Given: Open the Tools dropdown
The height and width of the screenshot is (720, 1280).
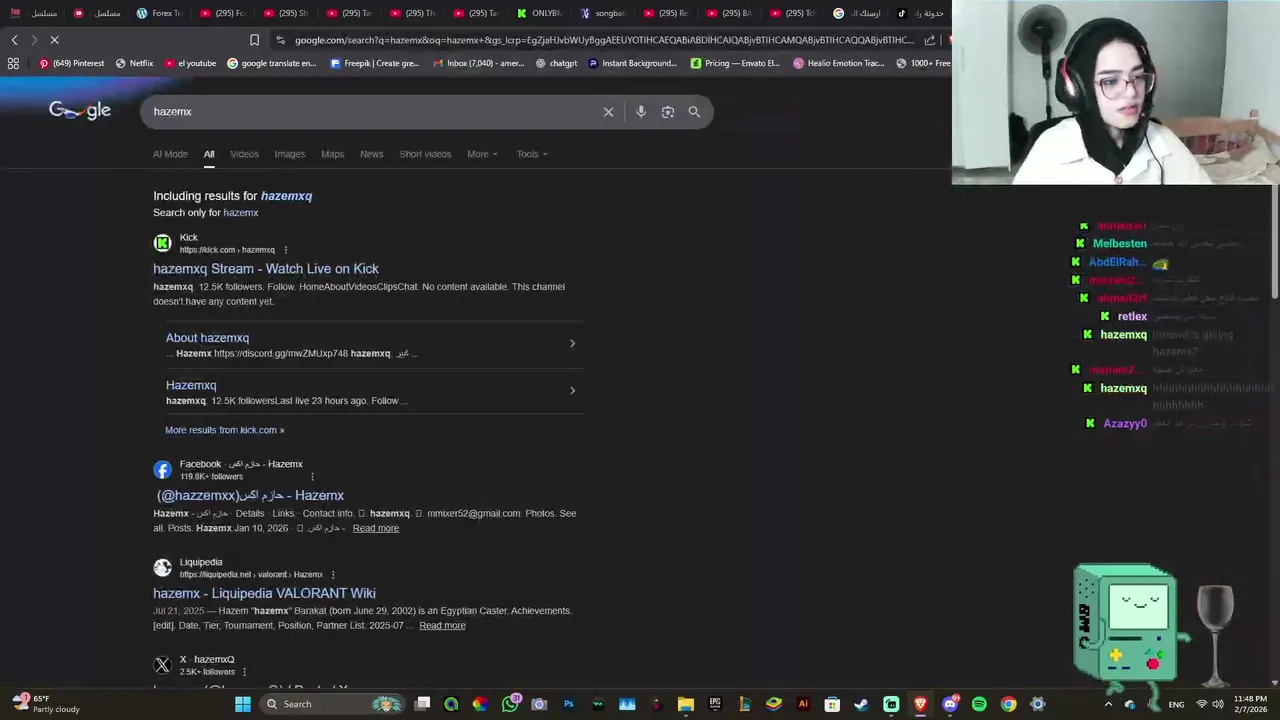Looking at the screenshot, I should (531, 154).
